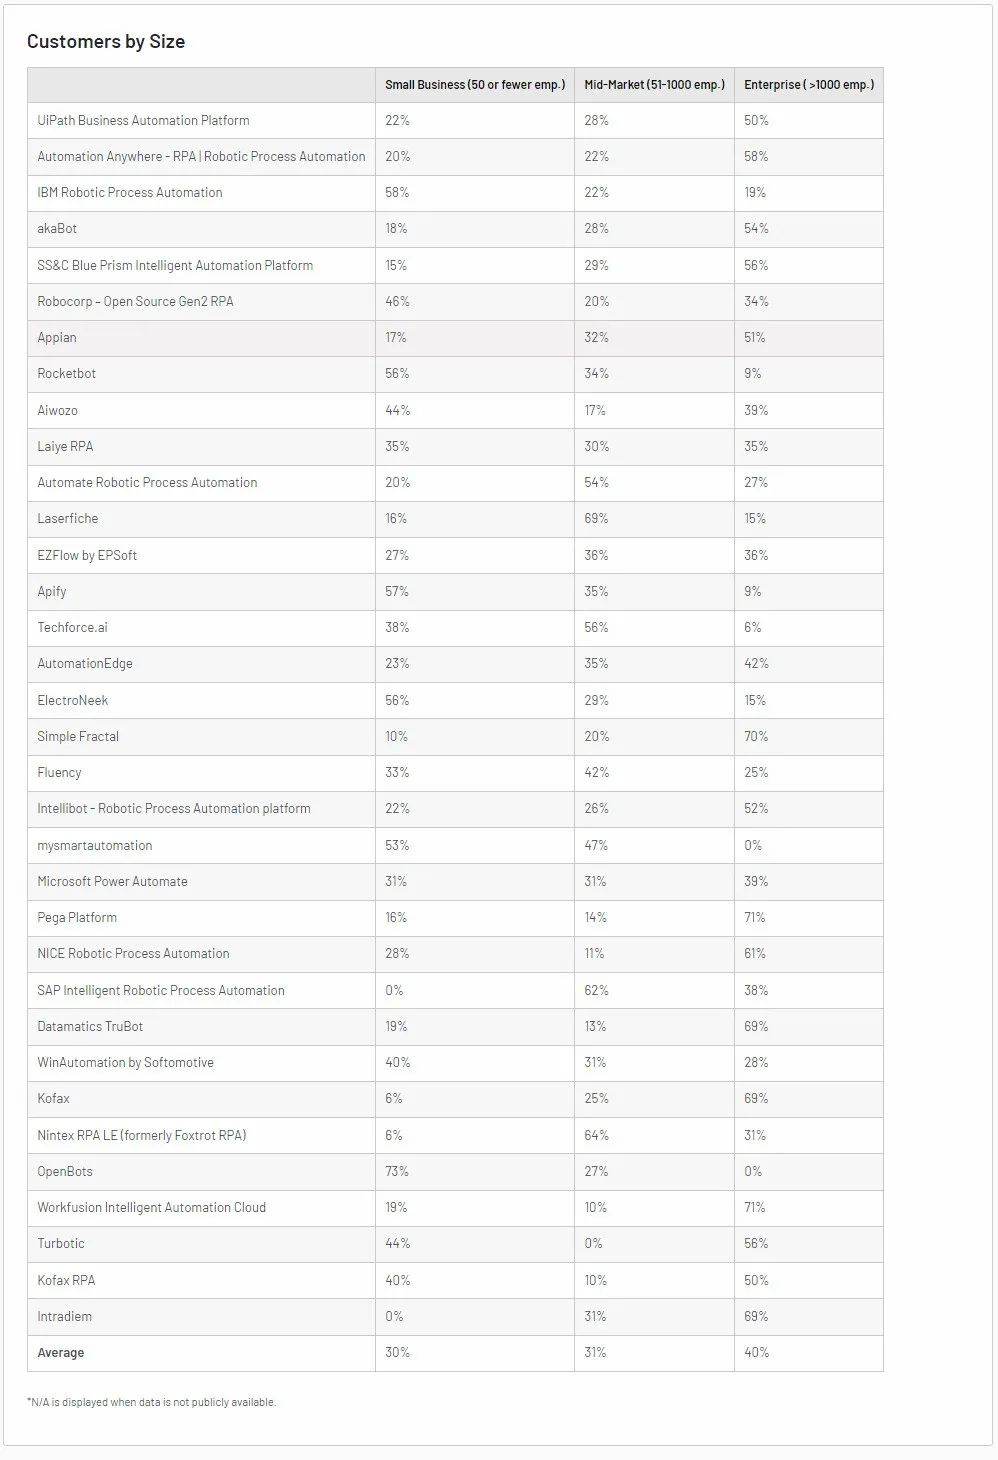Click the N/A data availability footnote

151,1402
